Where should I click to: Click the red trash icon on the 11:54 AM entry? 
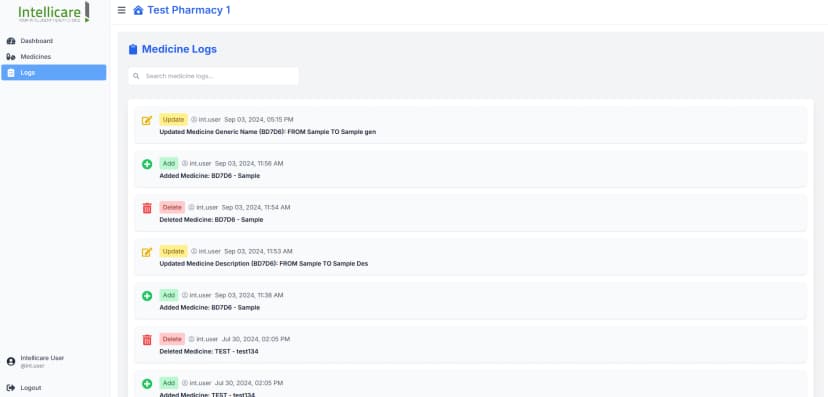pos(147,208)
